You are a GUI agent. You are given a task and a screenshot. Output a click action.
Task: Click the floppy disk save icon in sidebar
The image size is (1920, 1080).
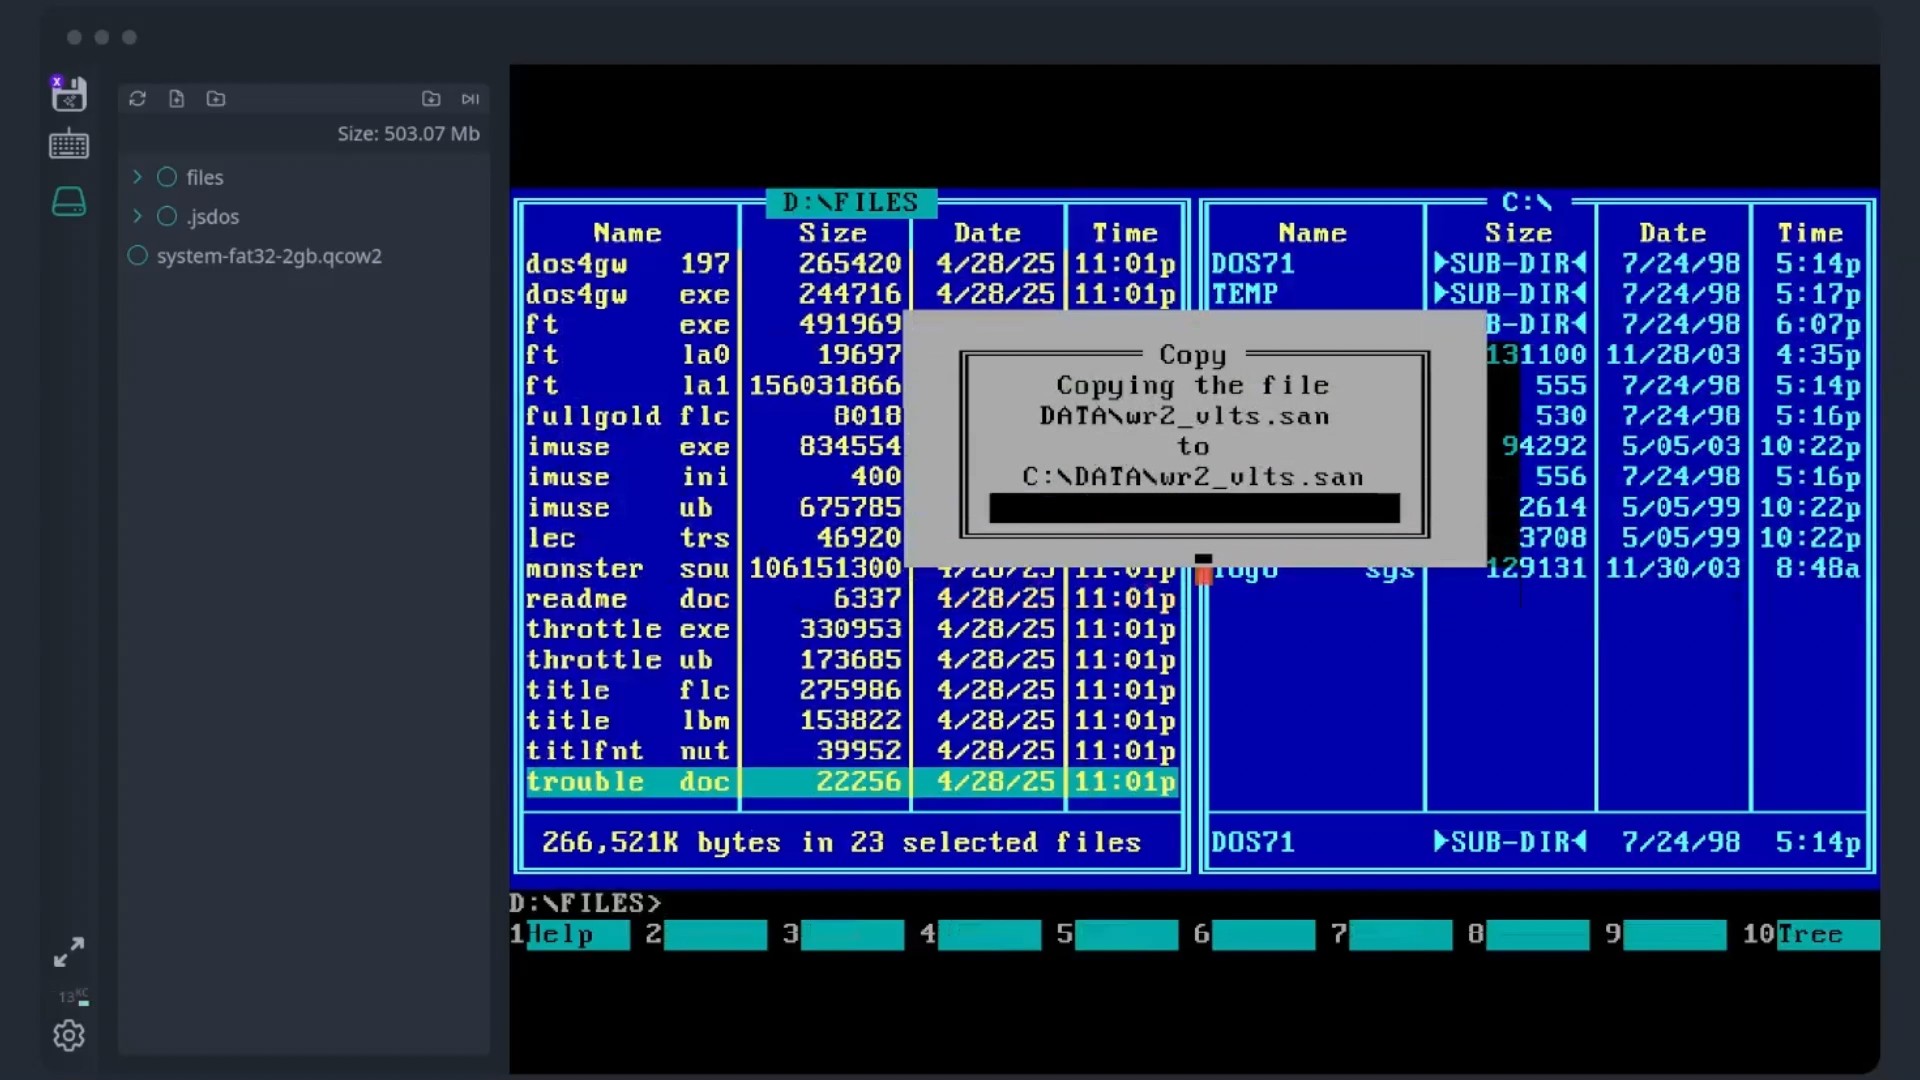click(x=69, y=93)
